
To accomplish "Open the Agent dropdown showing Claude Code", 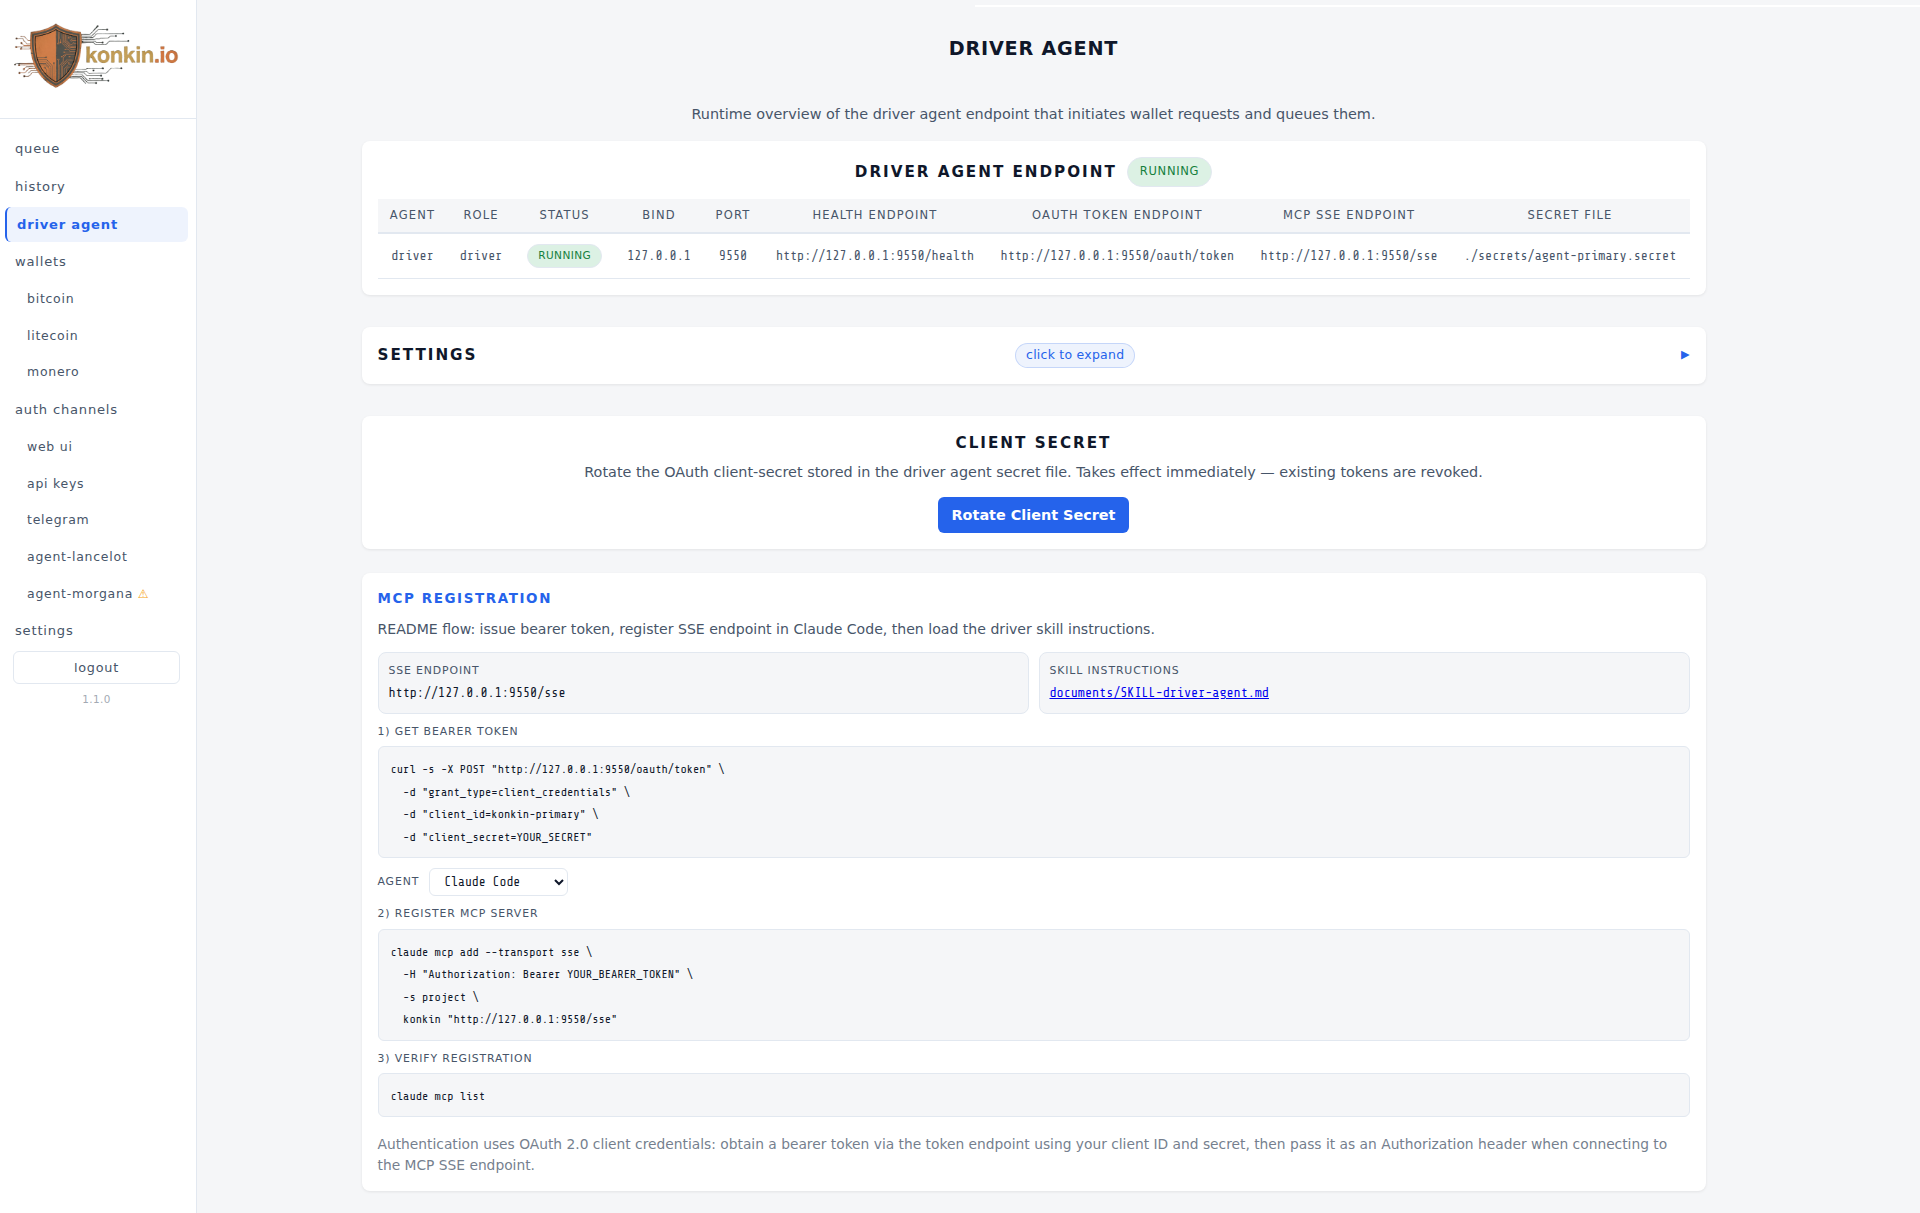I will [498, 882].
